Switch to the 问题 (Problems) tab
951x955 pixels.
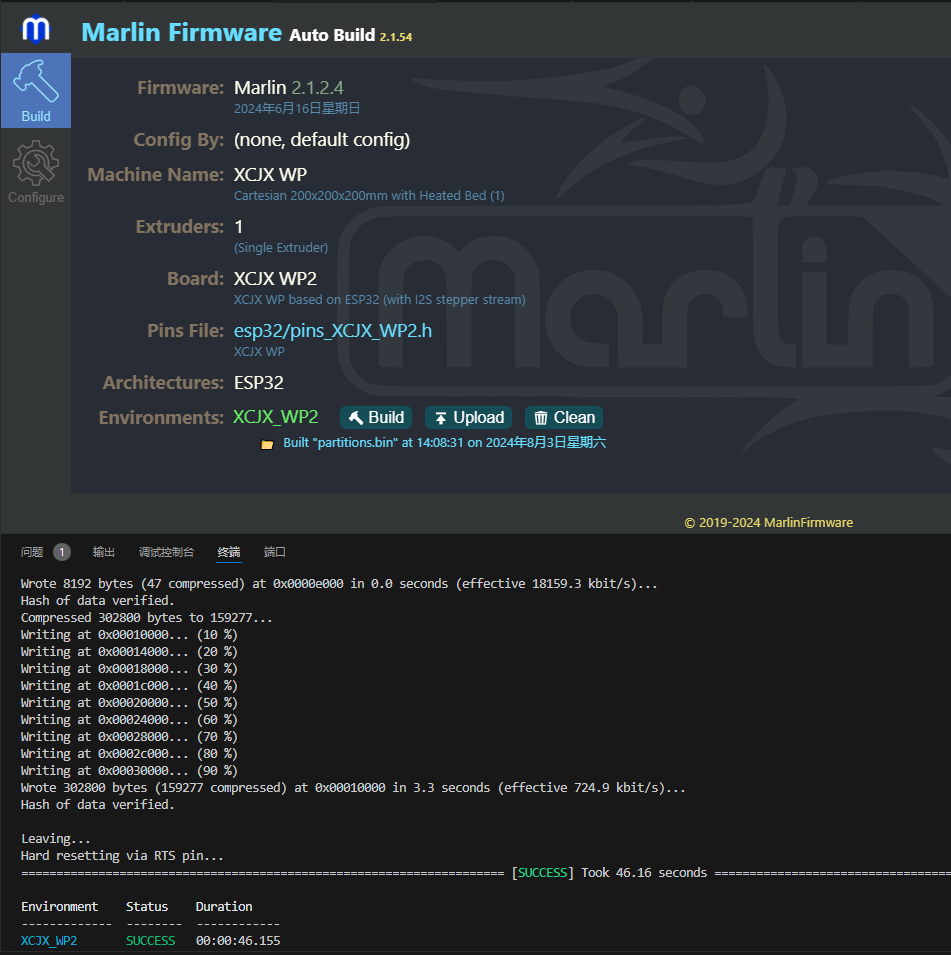(x=32, y=552)
